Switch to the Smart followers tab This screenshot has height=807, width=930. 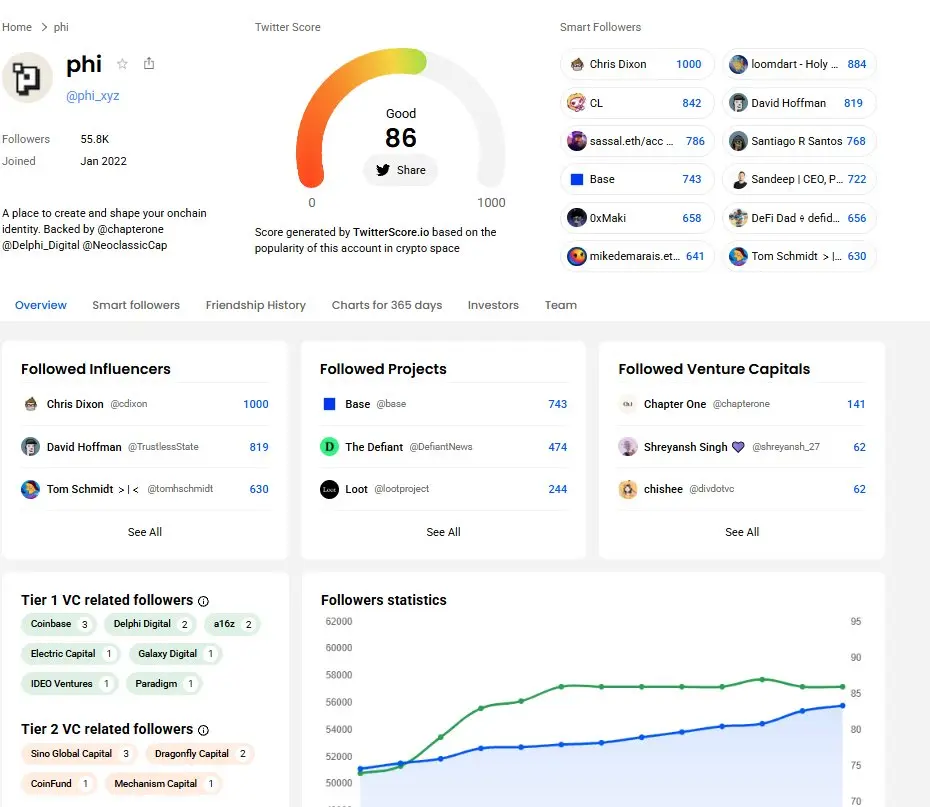136,305
